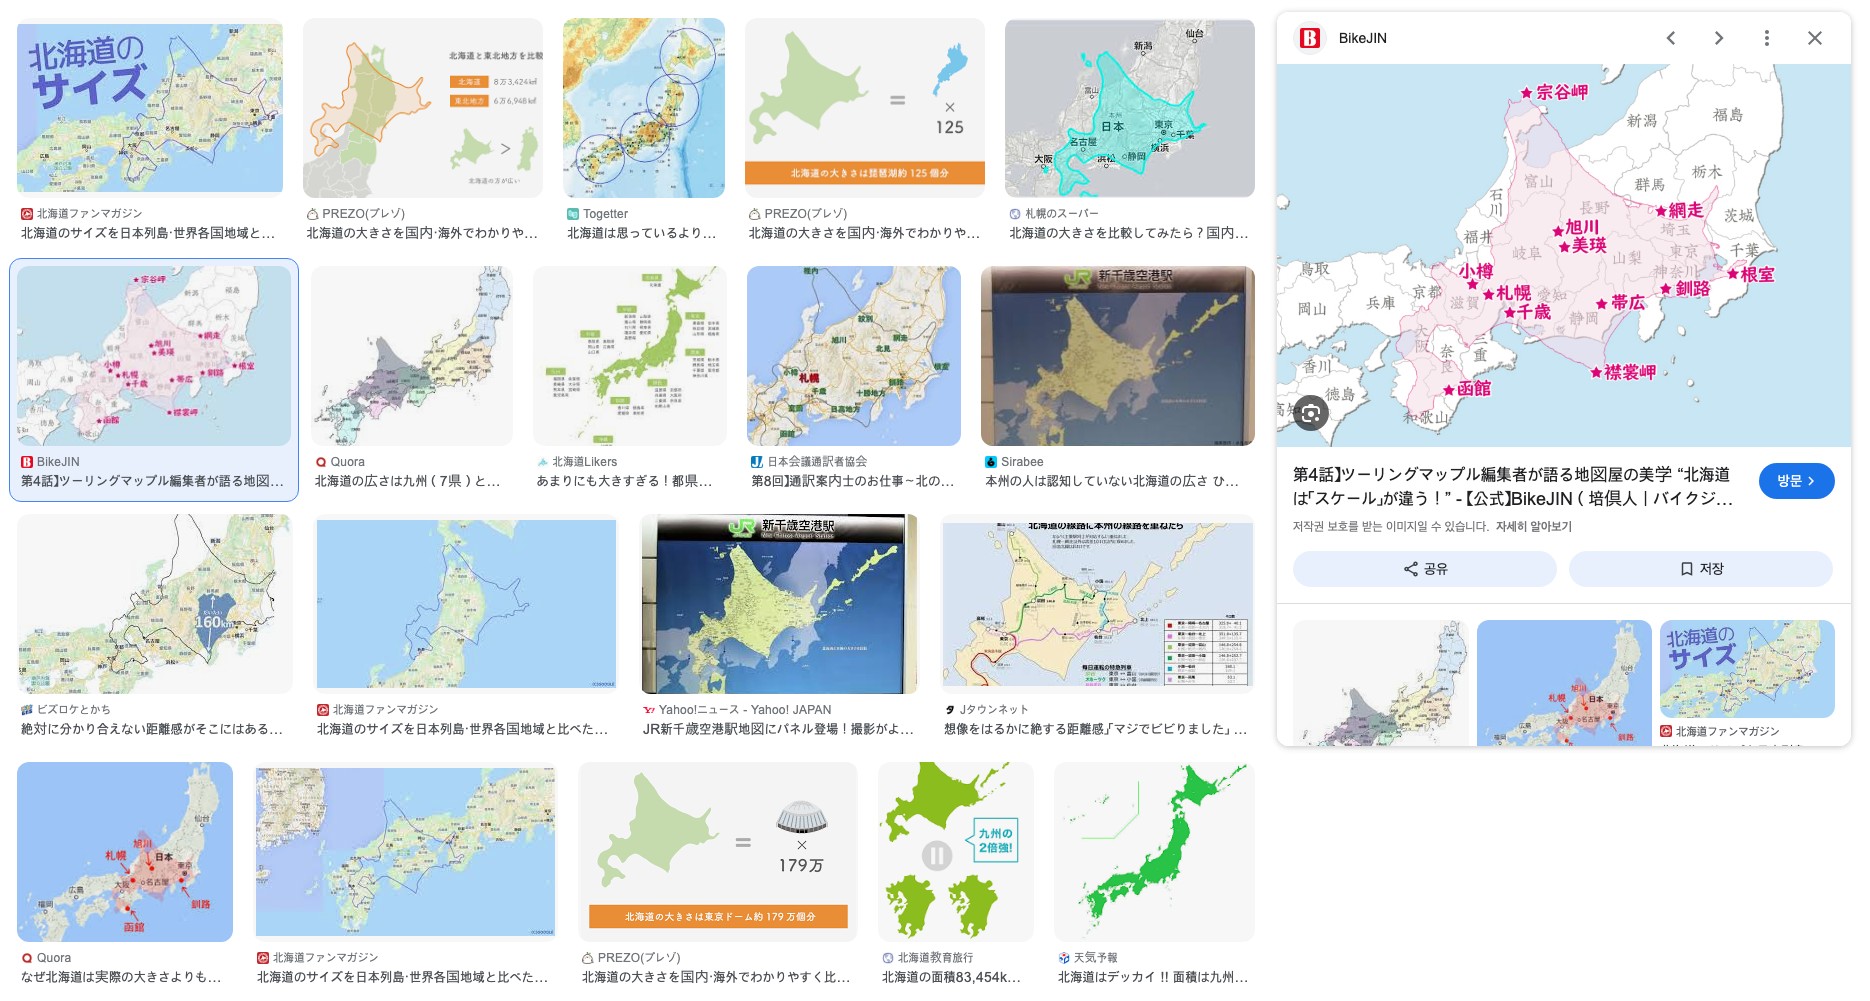
Task: Open more options menu in preview panel
Action: coord(1766,38)
